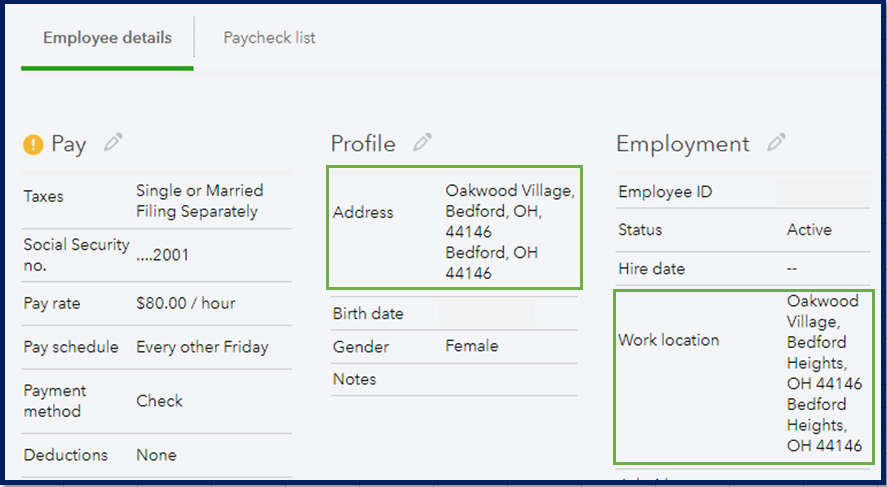Click the blank Employee ID field
Viewport: 887px width, 487px height.
click(x=823, y=192)
